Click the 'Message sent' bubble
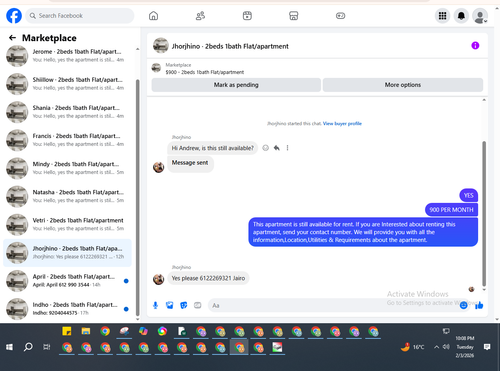 click(190, 163)
